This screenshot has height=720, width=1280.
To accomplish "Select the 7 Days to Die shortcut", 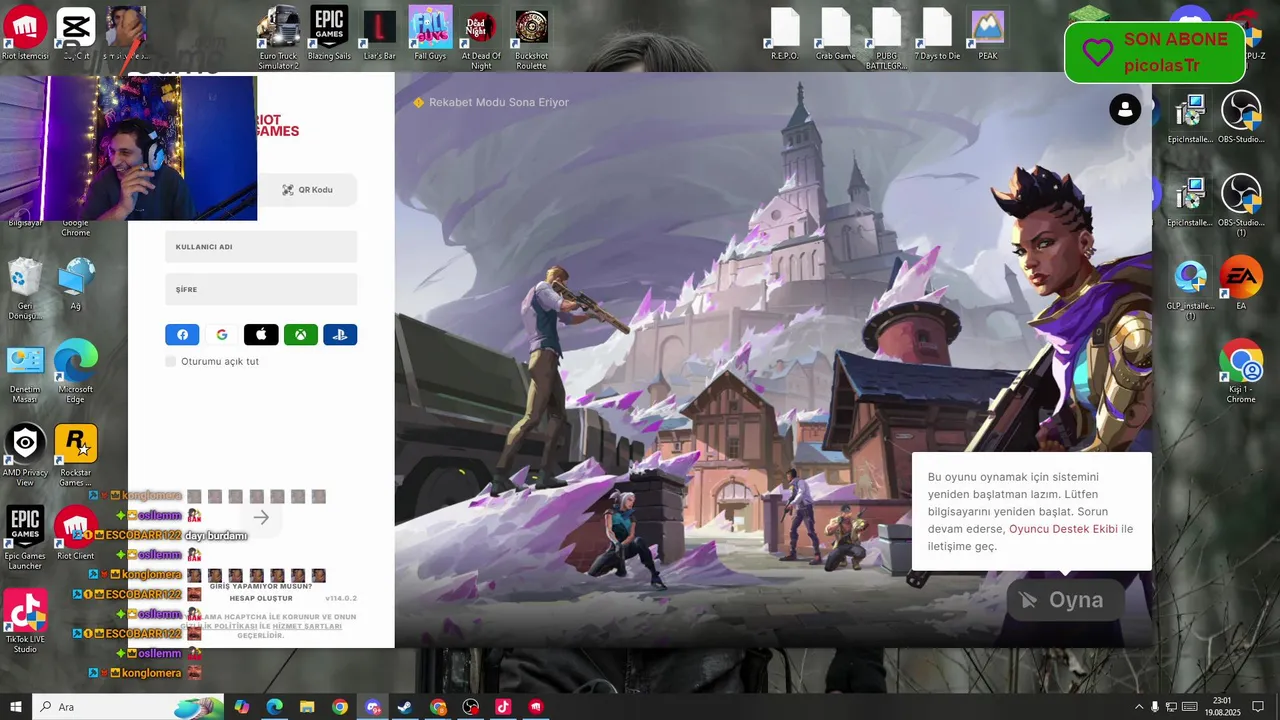I will coord(937,35).
